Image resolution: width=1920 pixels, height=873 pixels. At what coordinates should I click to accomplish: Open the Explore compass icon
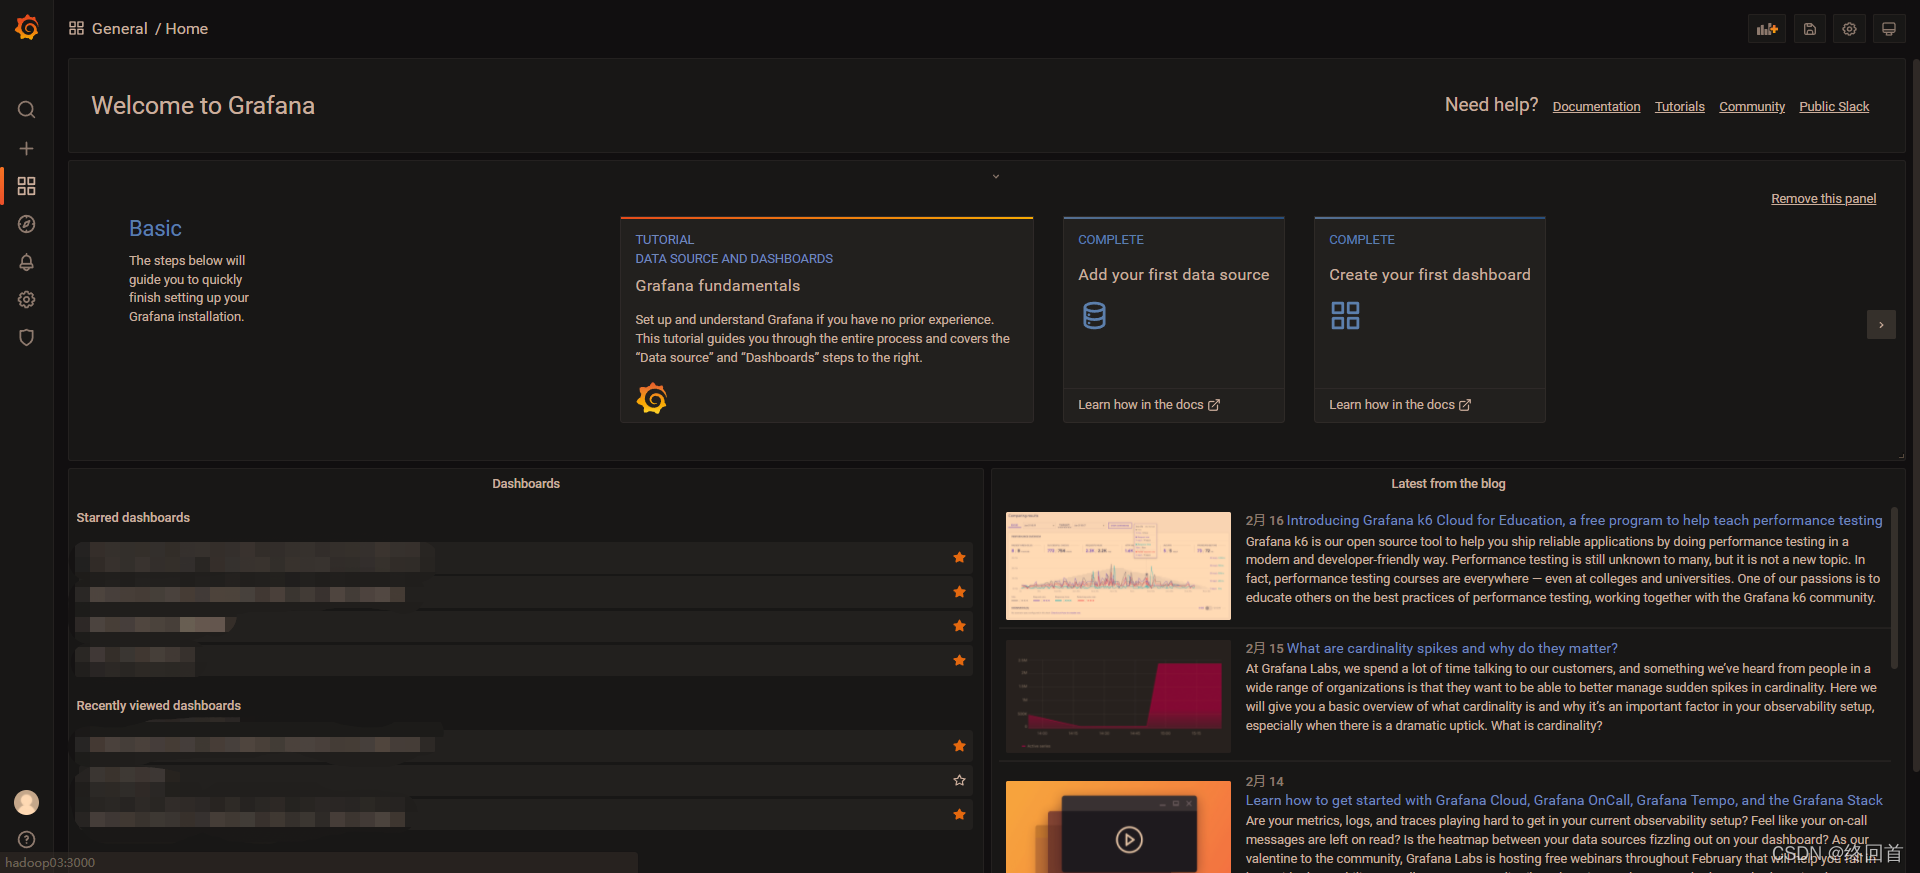click(27, 224)
